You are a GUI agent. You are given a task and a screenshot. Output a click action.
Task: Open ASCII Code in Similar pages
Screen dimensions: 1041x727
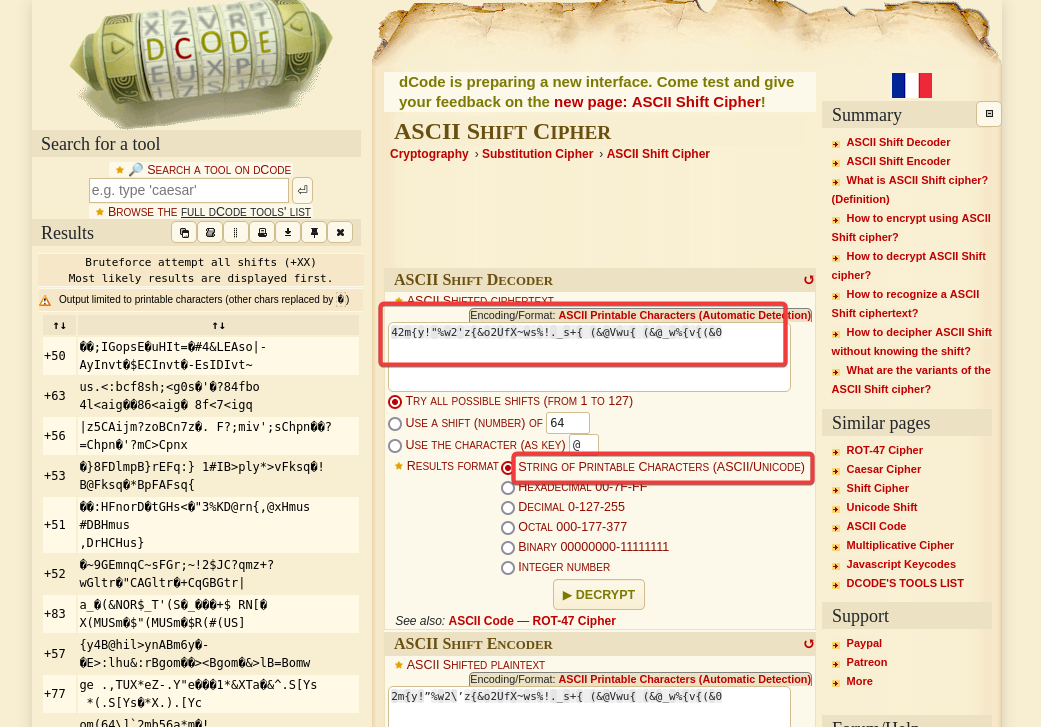click(x=876, y=526)
